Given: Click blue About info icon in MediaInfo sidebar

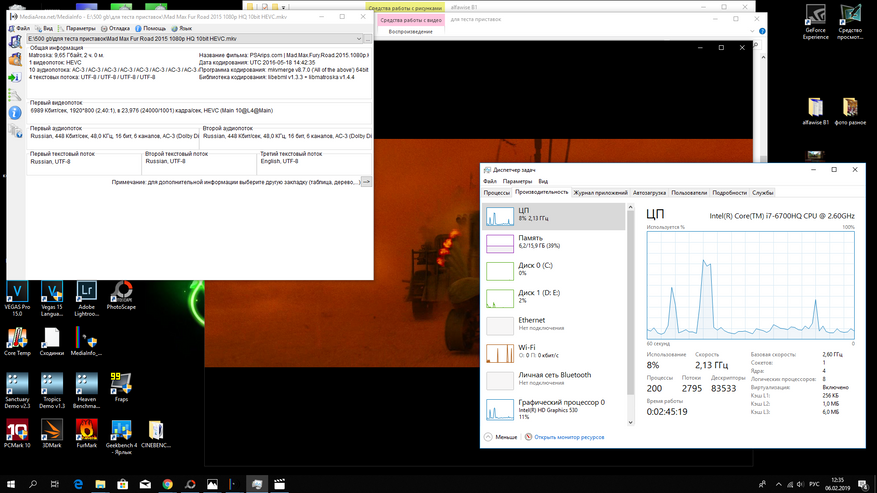Looking at the screenshot, I should (15, 113).
